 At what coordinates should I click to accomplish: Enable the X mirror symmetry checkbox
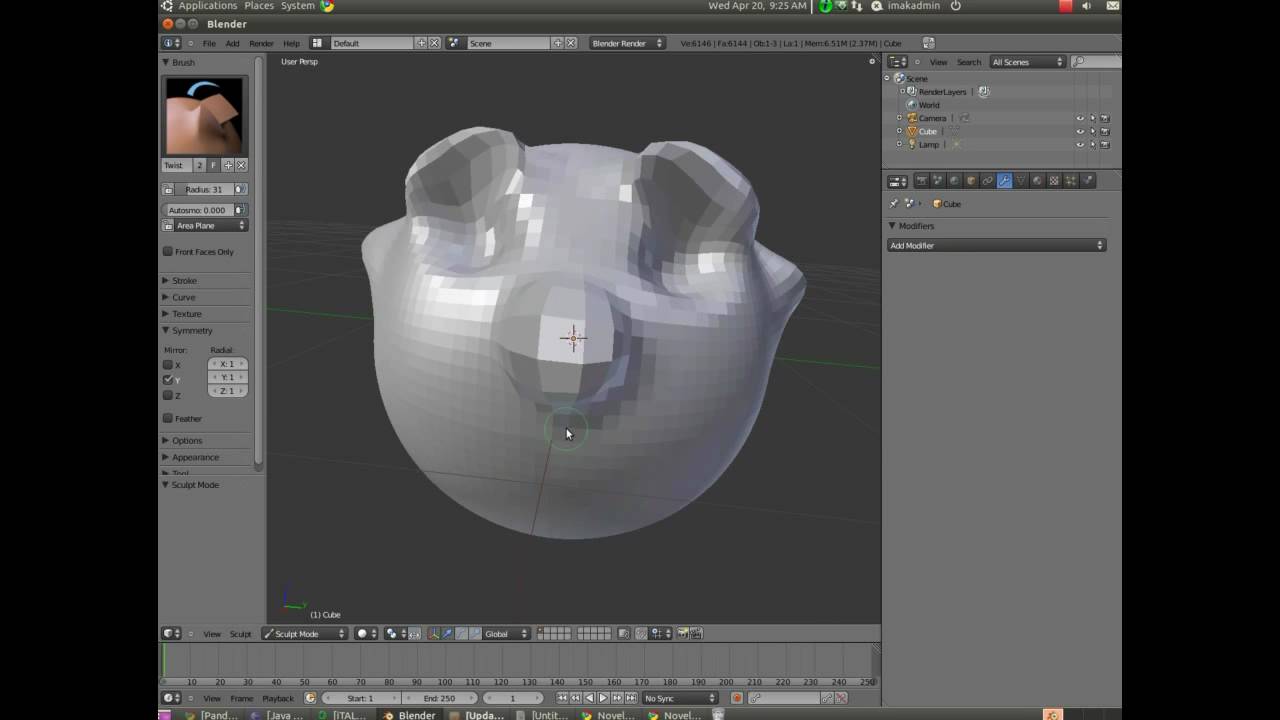[168, 365]
